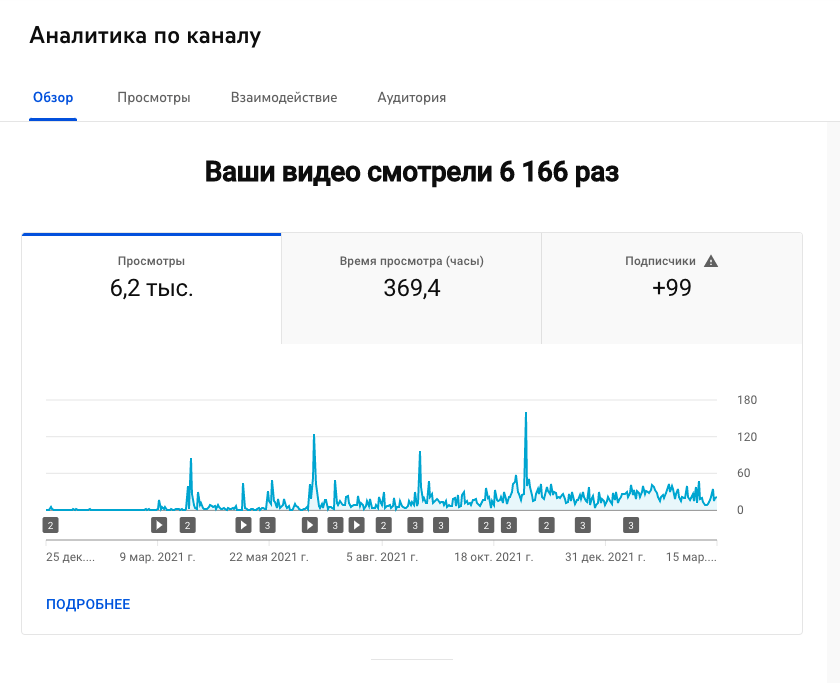Image resolution: width=840 pixels, height=683 pixels.
Task: Click the last '2' marker on the timeline
Action: [546, 526]
